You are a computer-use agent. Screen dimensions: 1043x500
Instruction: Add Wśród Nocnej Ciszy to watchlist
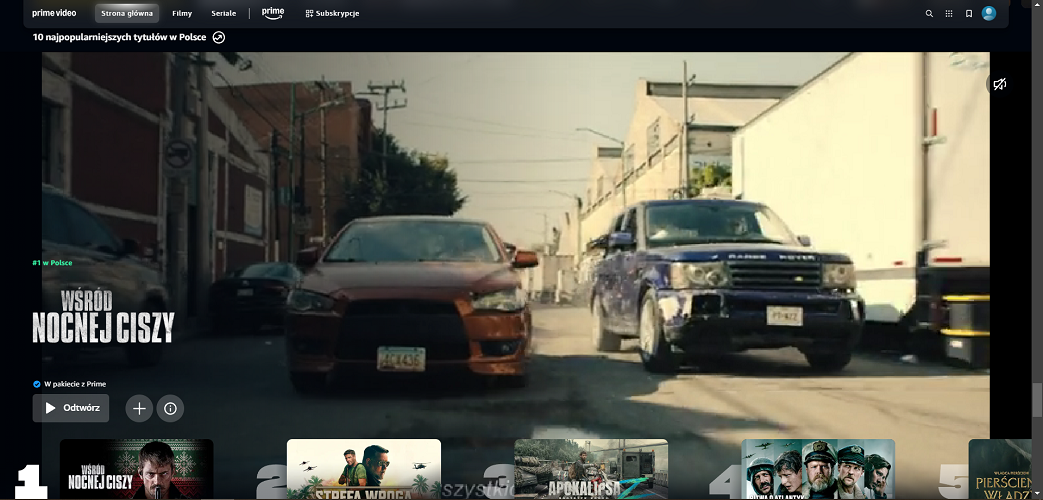[x=139, y=408]
